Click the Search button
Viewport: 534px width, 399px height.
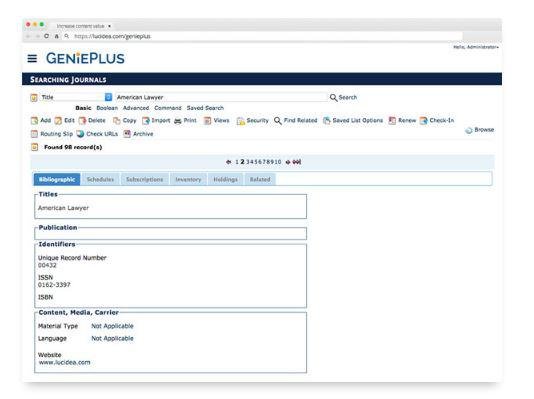pos(344,97)
